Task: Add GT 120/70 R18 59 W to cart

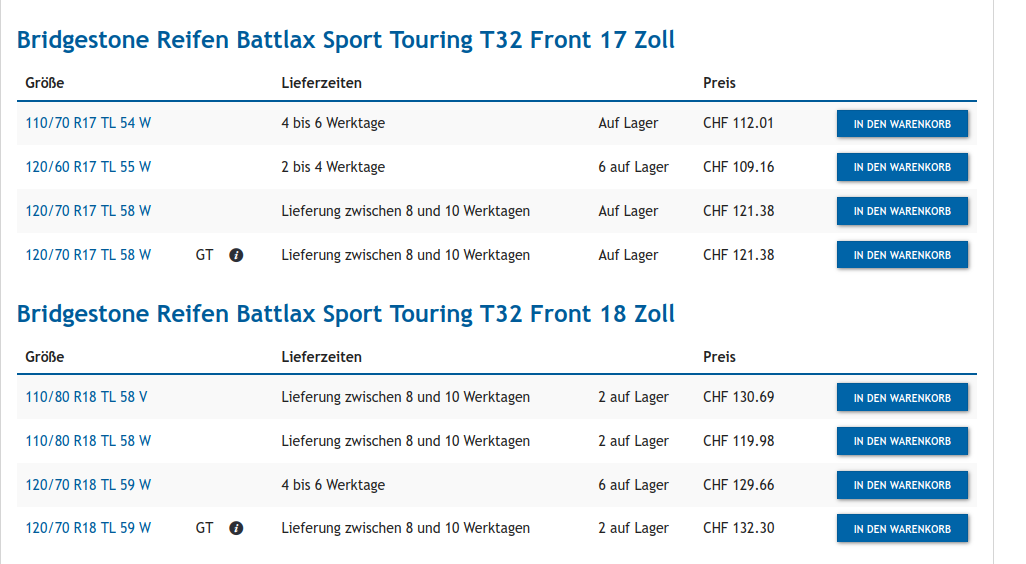Action: 902,529
